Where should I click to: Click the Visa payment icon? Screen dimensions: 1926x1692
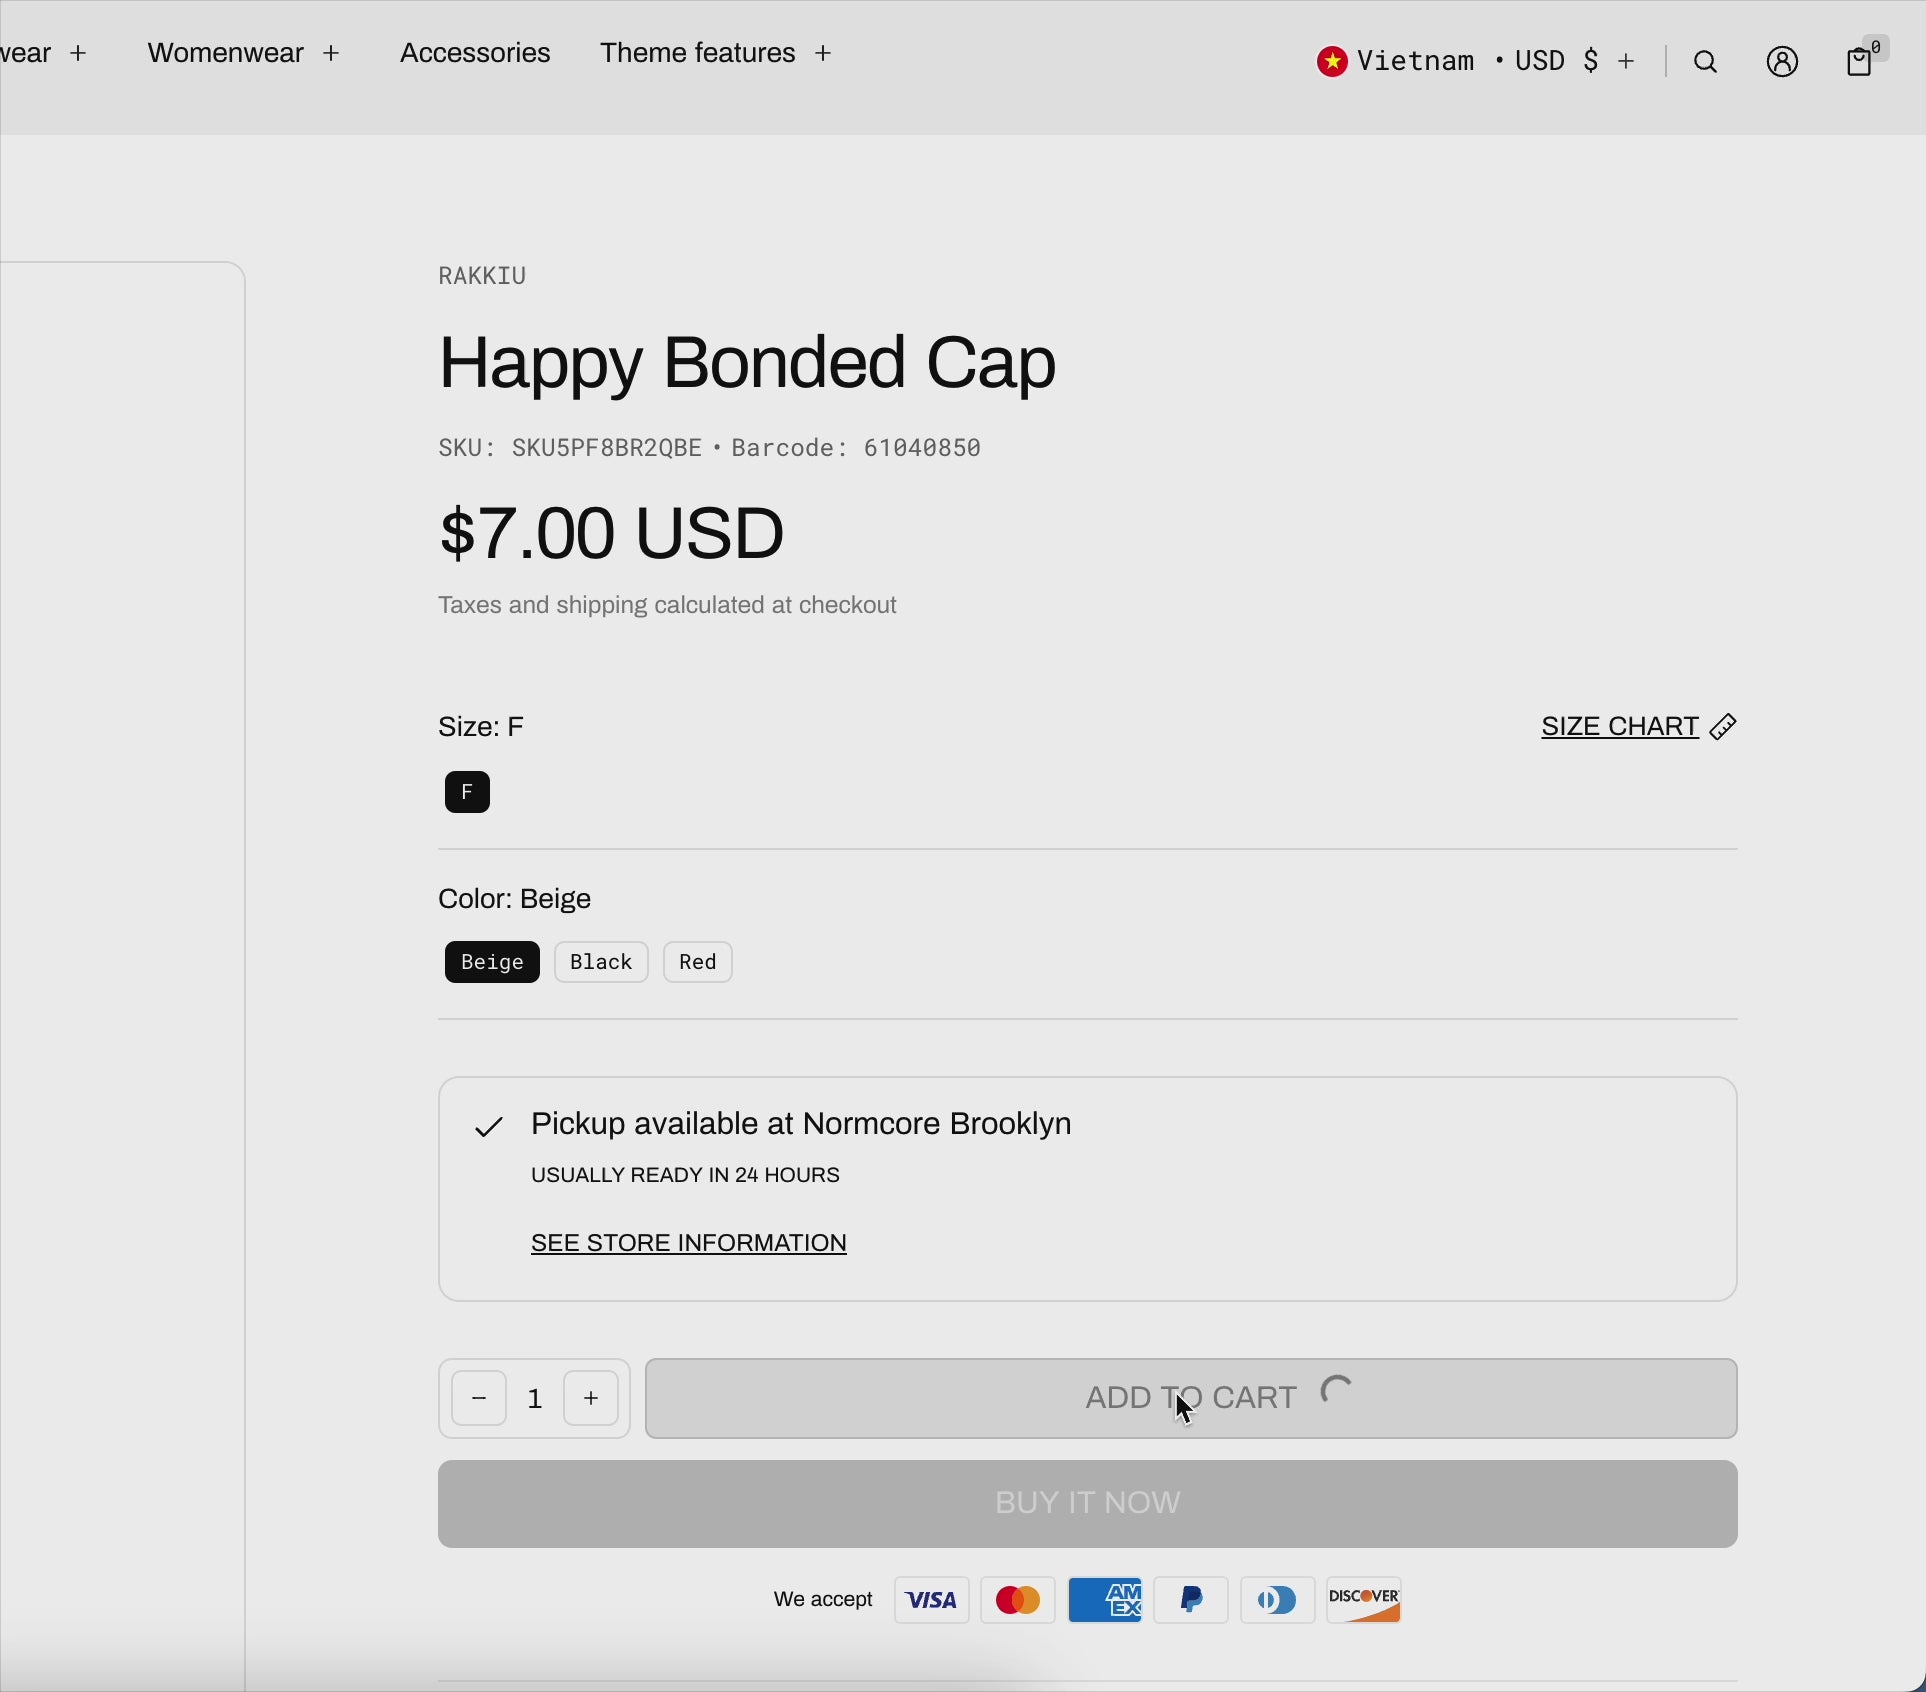point(931,1600)
